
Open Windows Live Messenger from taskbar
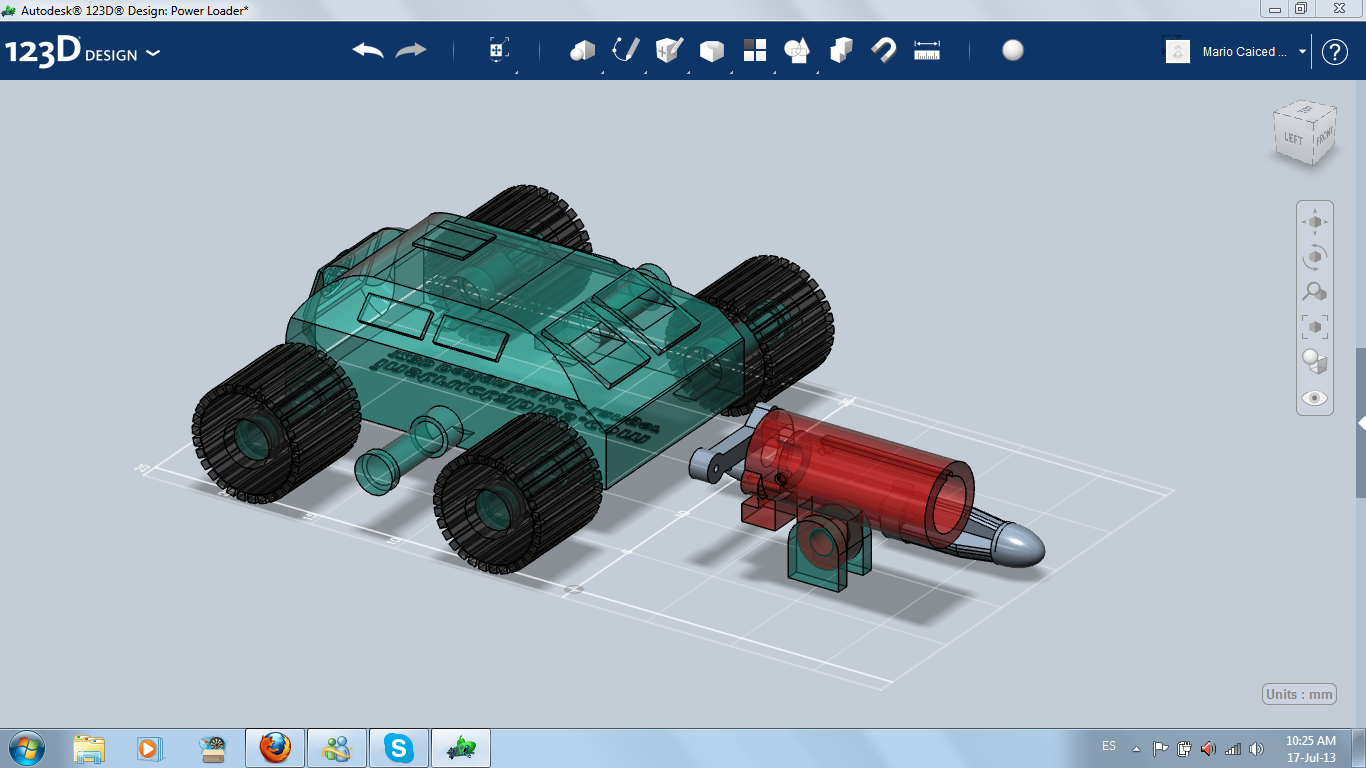pos(337,748)
